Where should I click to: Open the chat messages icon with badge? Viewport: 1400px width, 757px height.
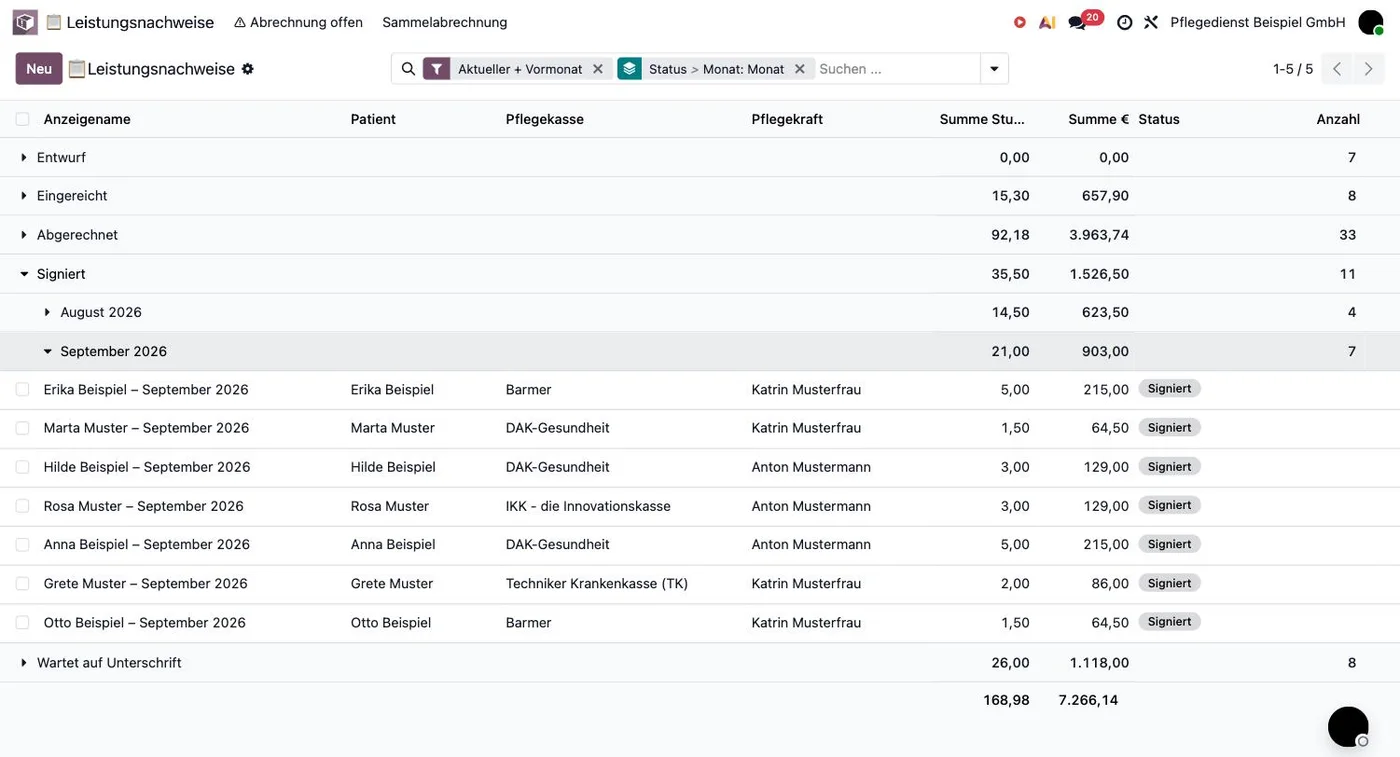(1077, 22)
